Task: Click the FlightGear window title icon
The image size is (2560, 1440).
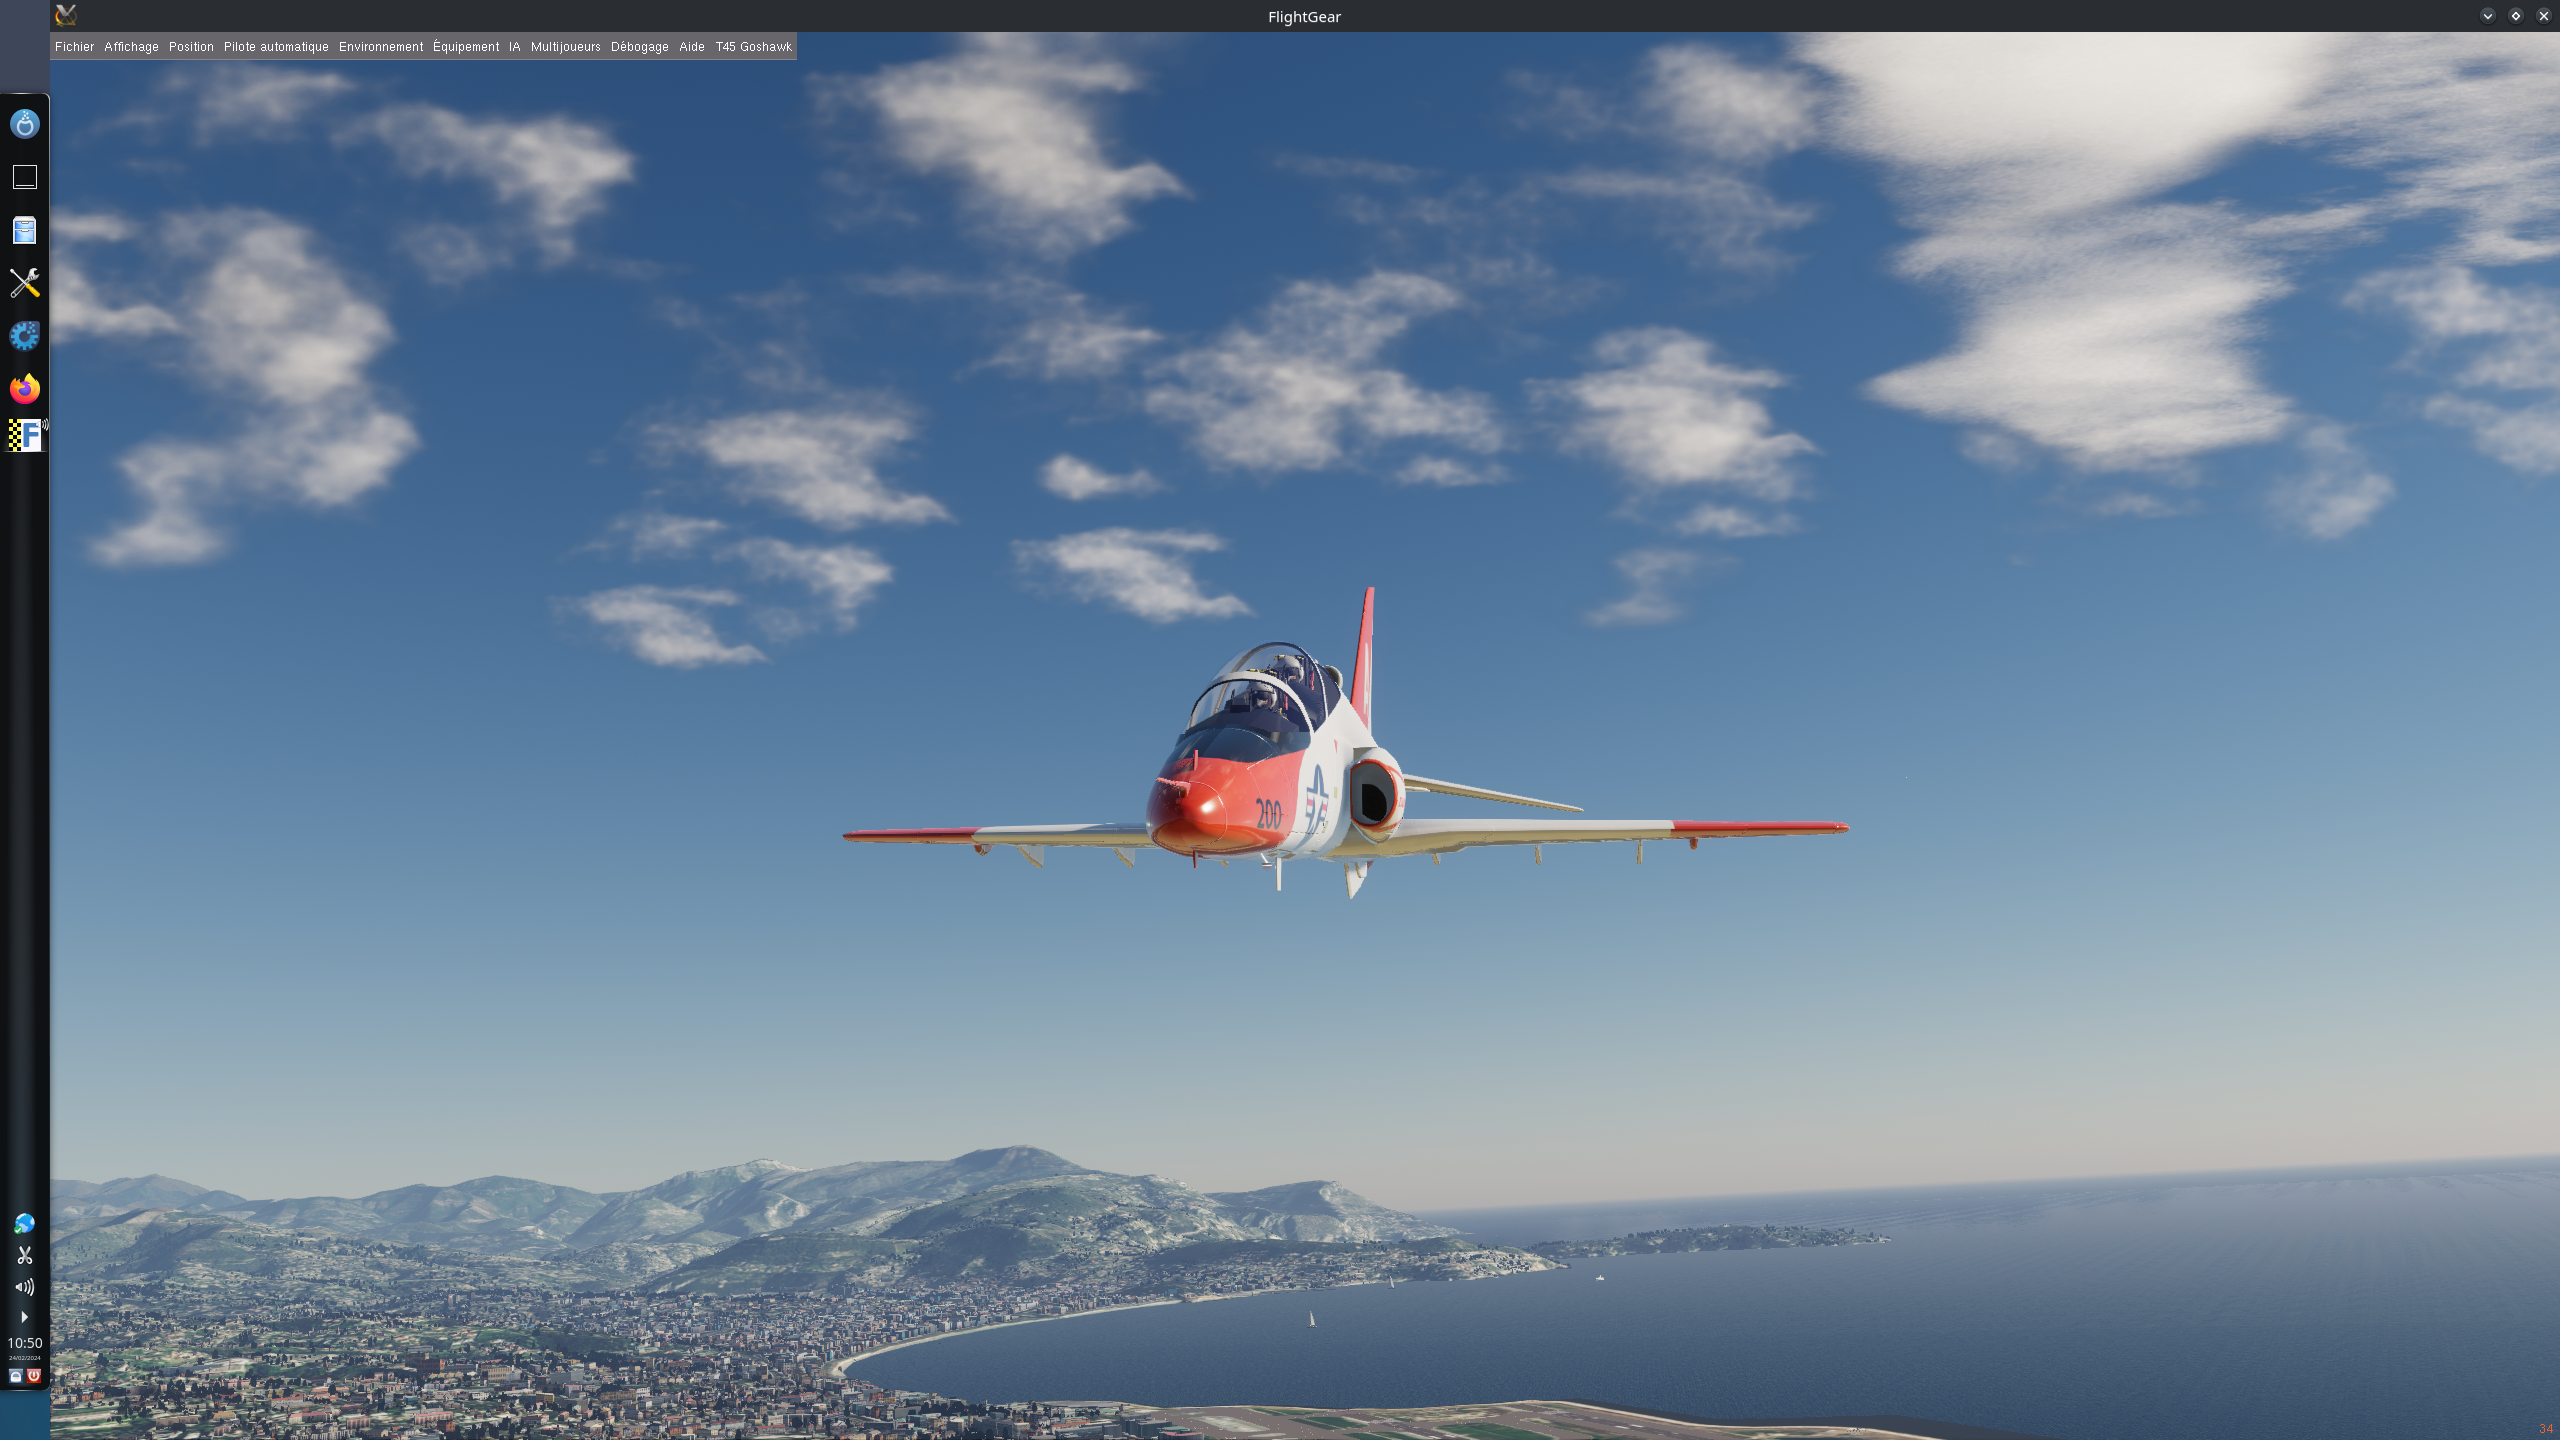Action: (x=66, y=15)
